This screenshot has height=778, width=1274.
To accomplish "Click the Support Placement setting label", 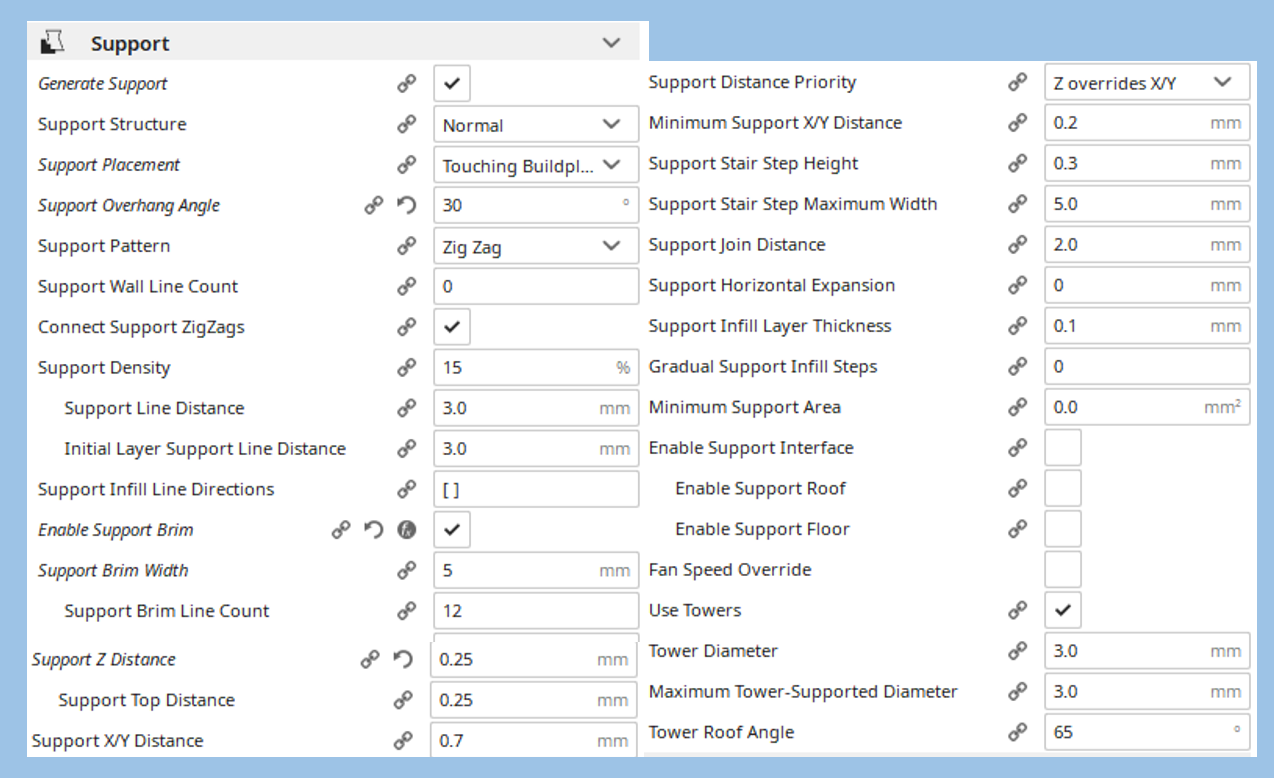I will click(109, 165).
